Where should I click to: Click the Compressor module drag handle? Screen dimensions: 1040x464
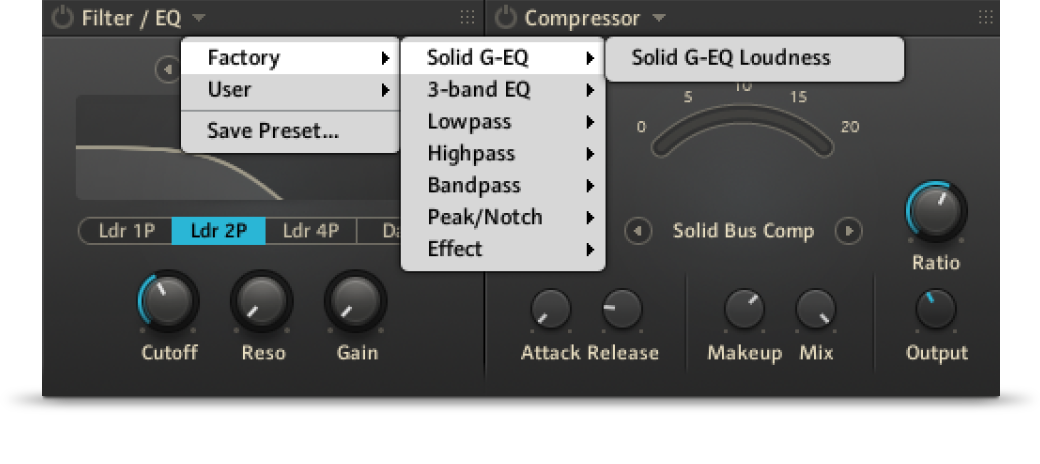click(x=986, y=18)
